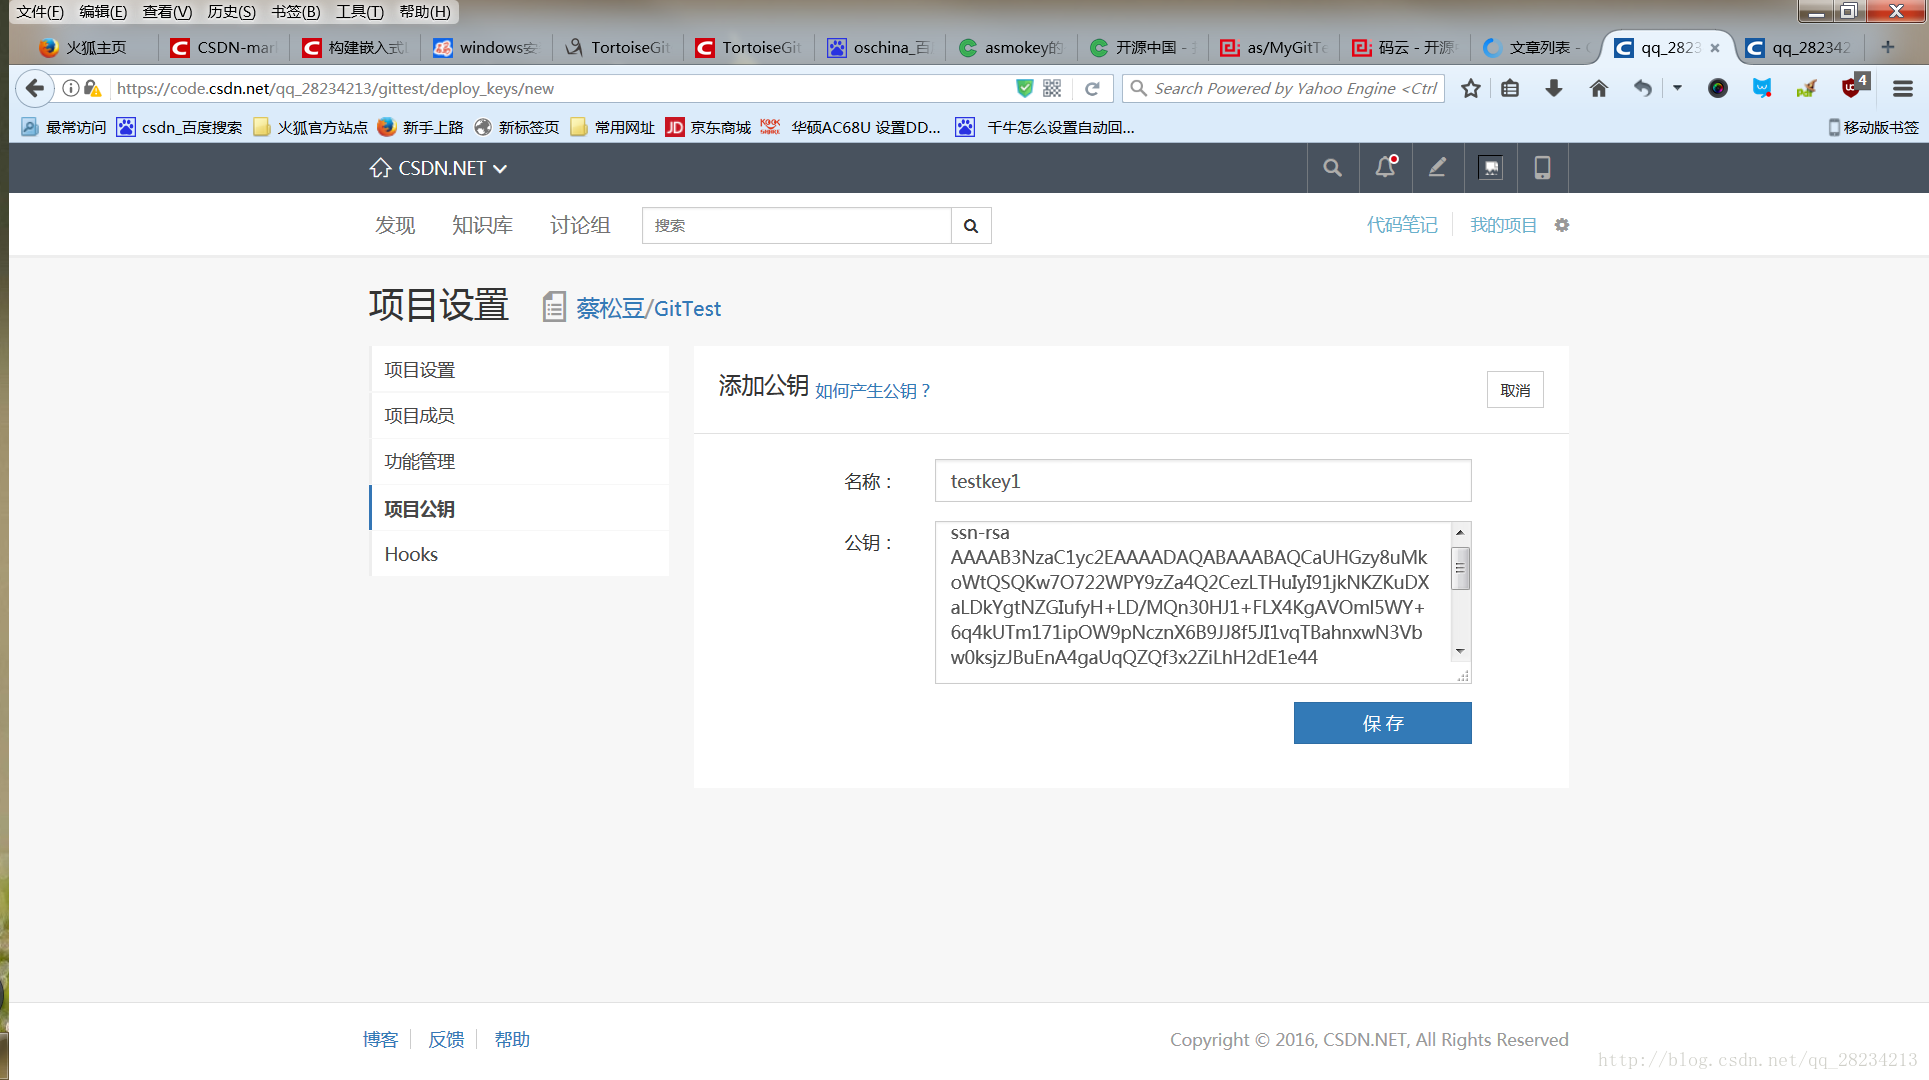This screenshot has width=1929, height=1080.
Task: Open the 历史(S) menu
Action: [231, 12]
